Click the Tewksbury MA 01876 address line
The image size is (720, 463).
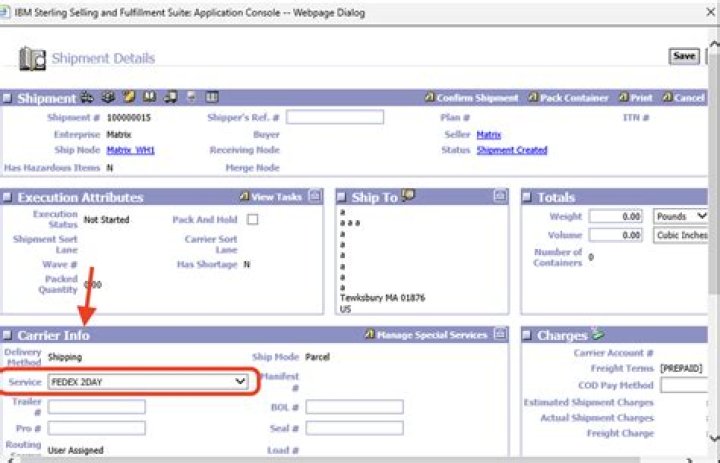382,298
